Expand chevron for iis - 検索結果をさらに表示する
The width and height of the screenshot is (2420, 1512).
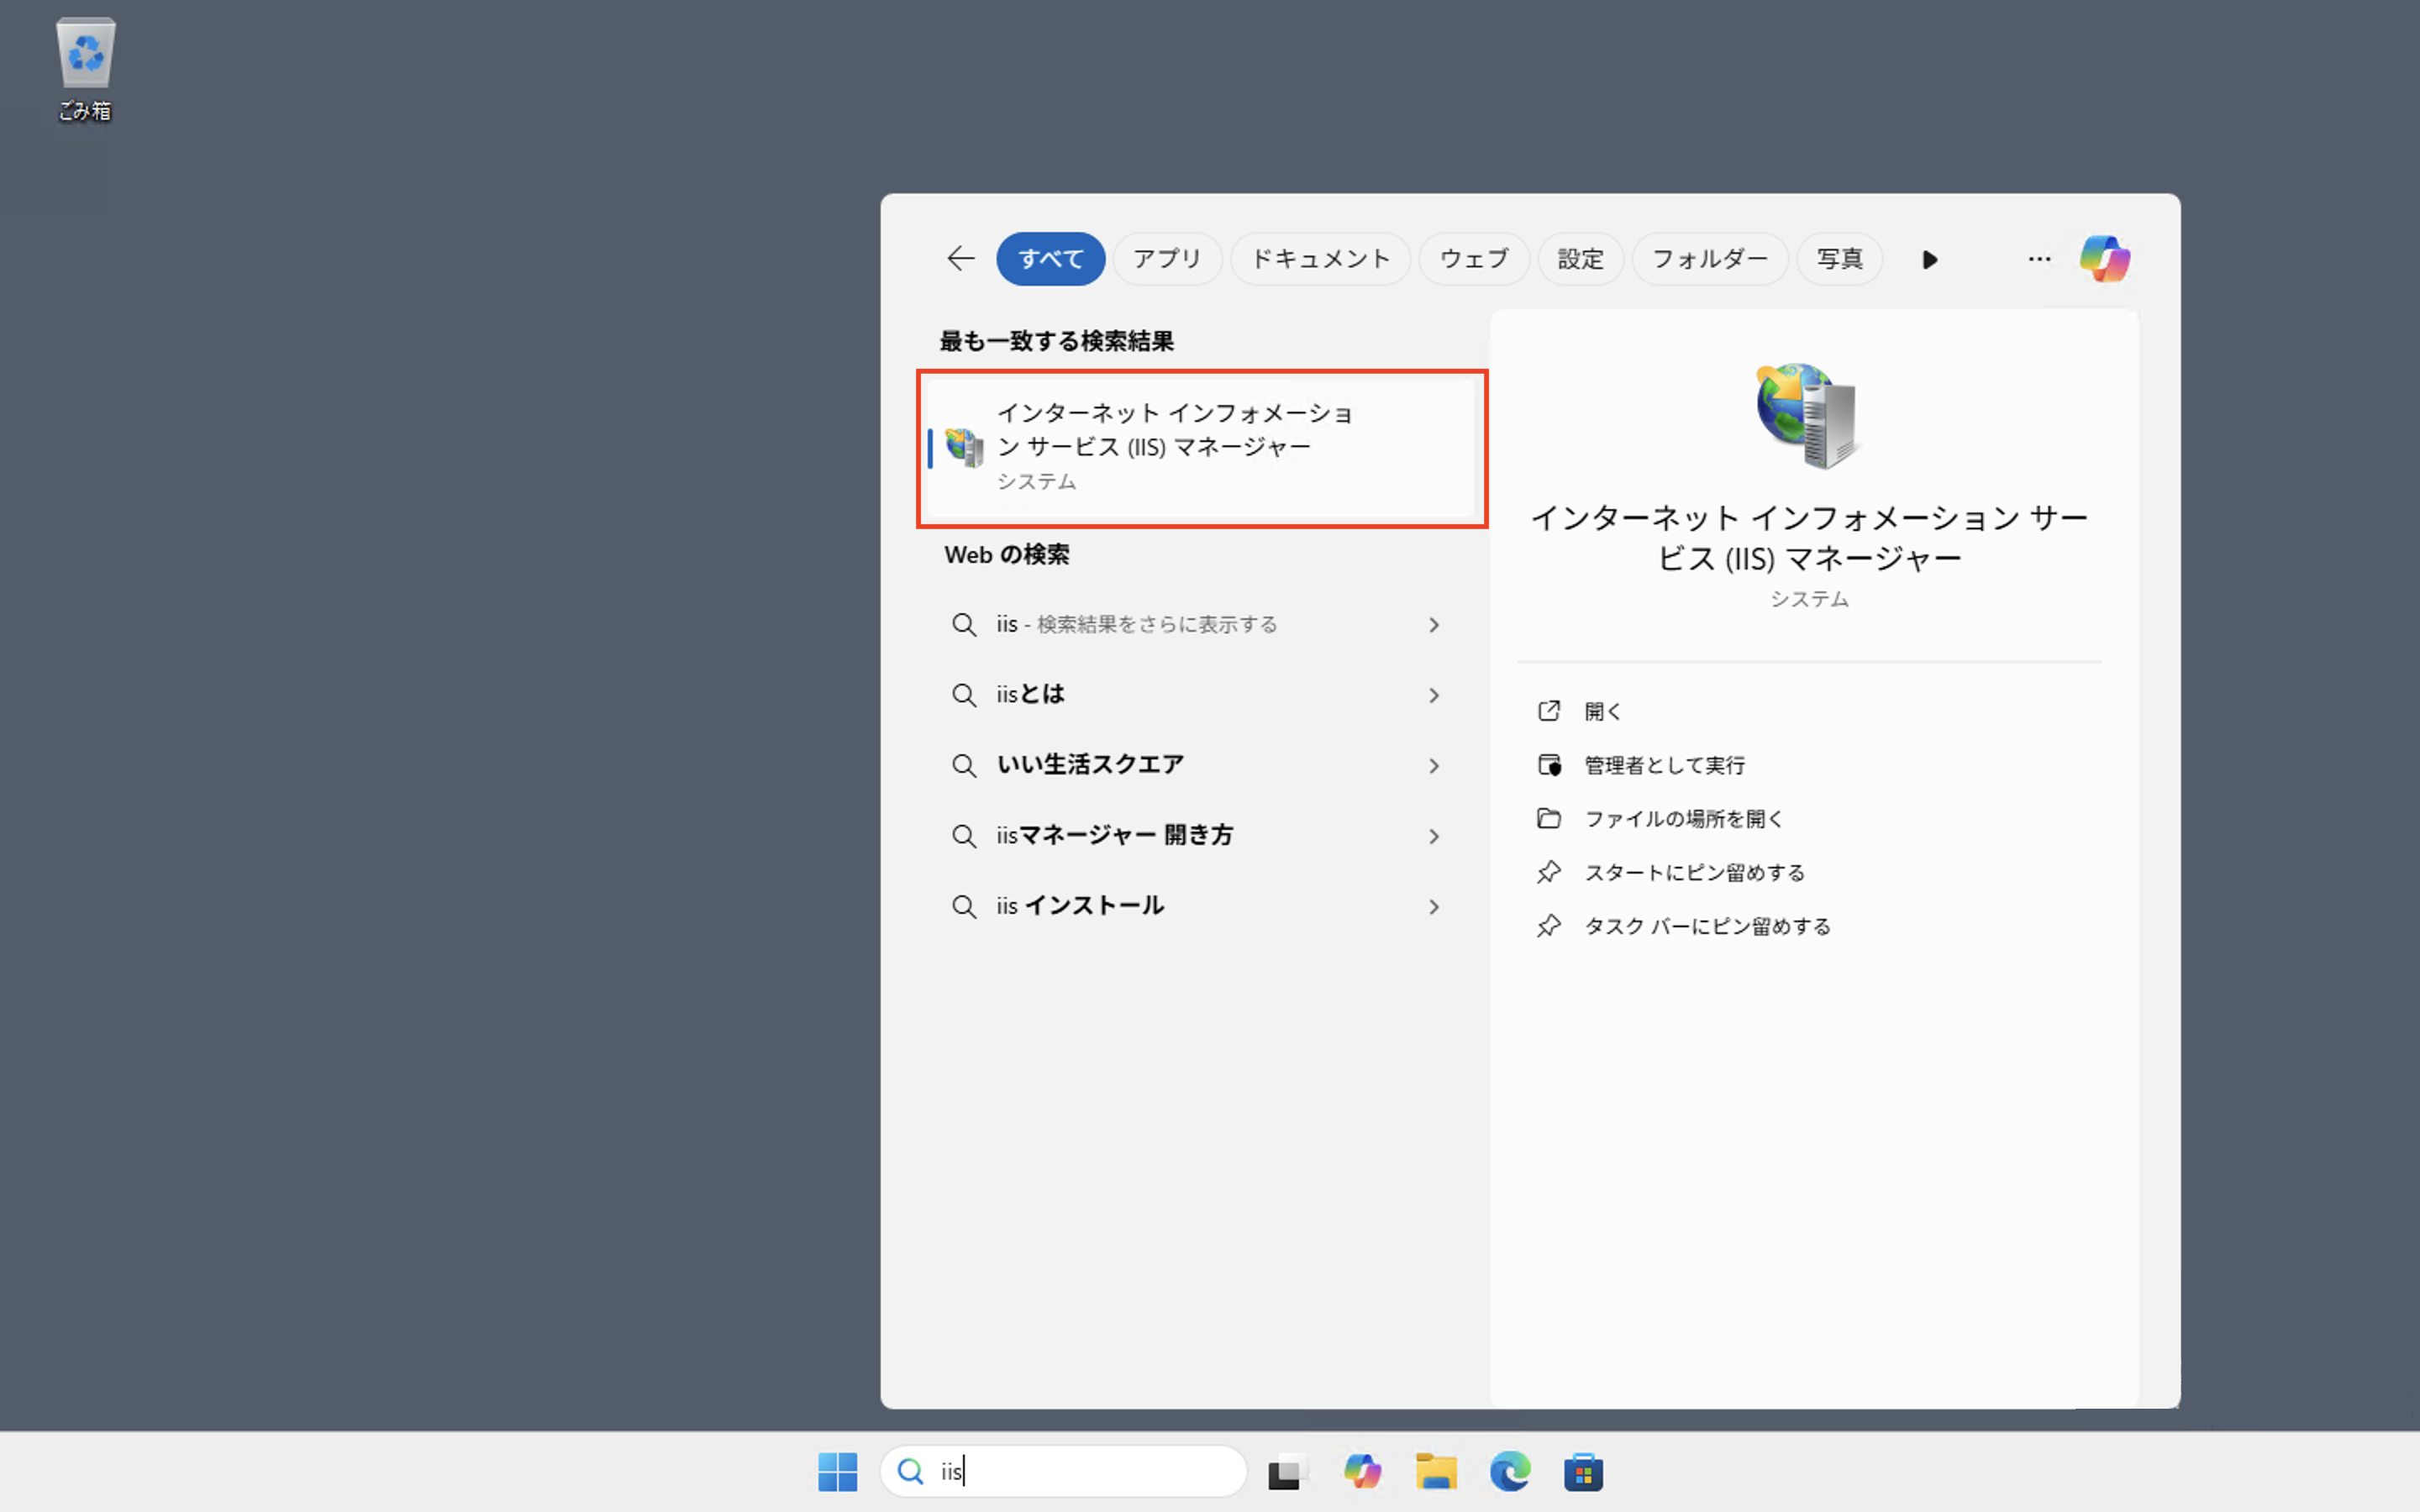click(x=1434, y=625)
